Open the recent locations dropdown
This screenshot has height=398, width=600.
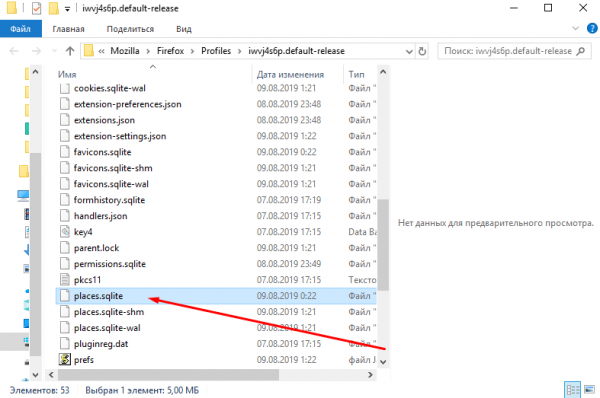click(54, 51)
